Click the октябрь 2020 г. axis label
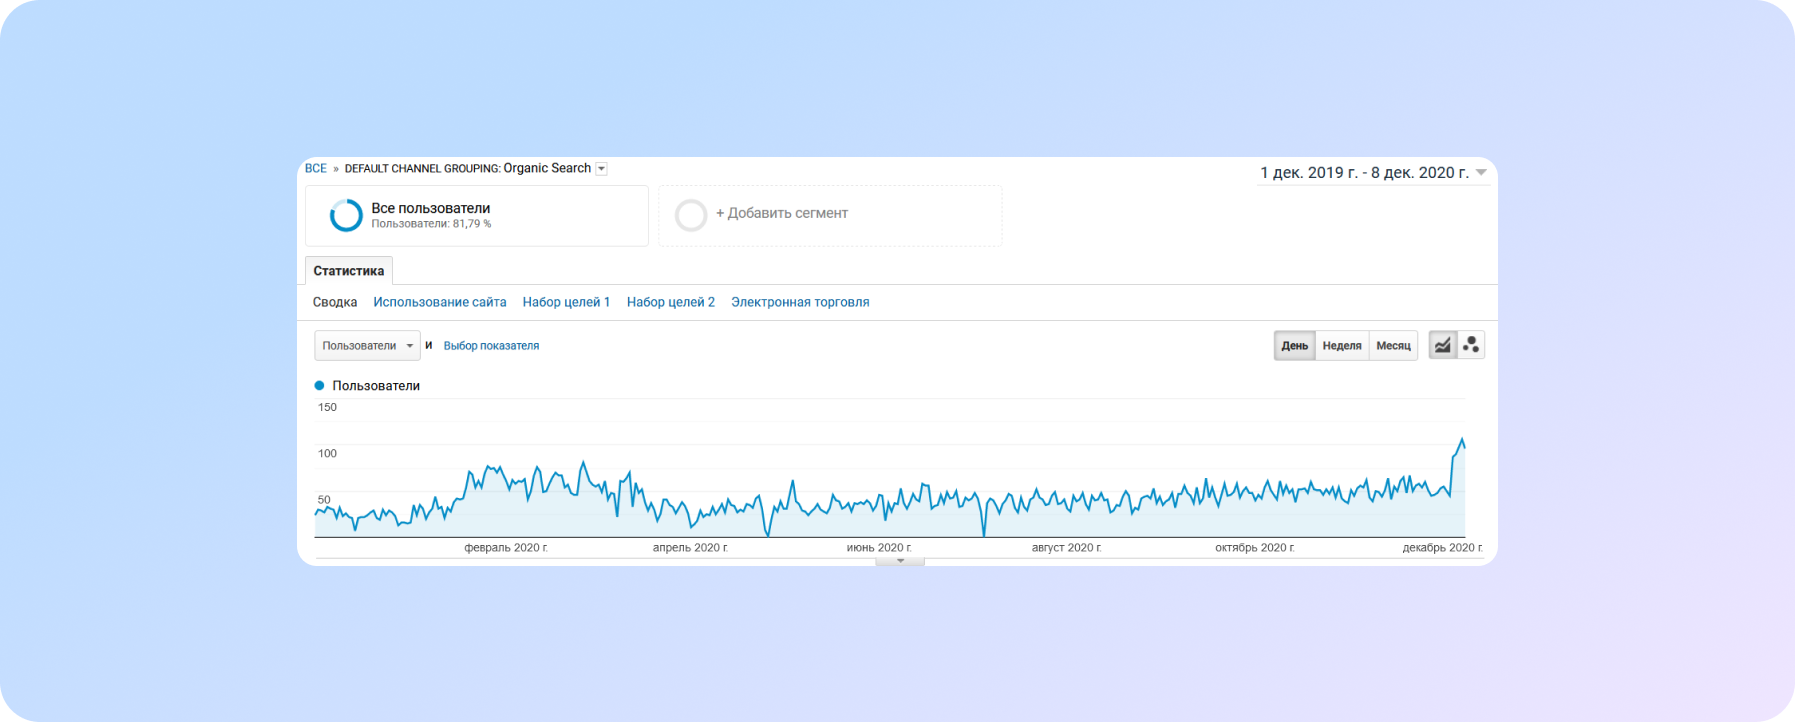1795x722 pixels. point(1254,548)
